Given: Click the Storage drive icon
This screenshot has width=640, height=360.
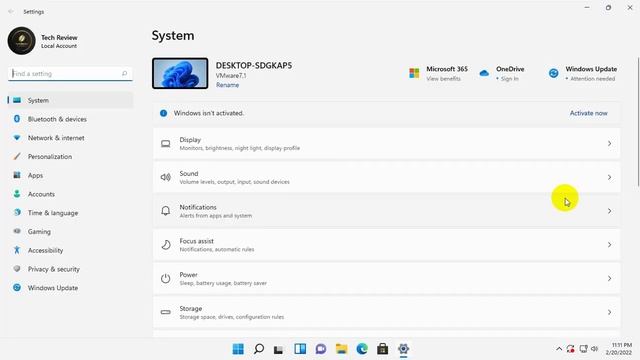Looking at the screenshot, I should [165, 312].
